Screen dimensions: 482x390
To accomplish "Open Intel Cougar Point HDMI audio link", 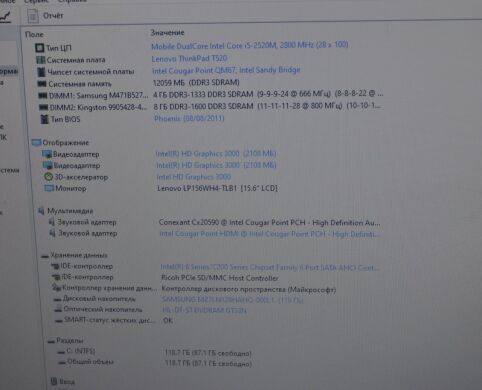I will (269, 234).
